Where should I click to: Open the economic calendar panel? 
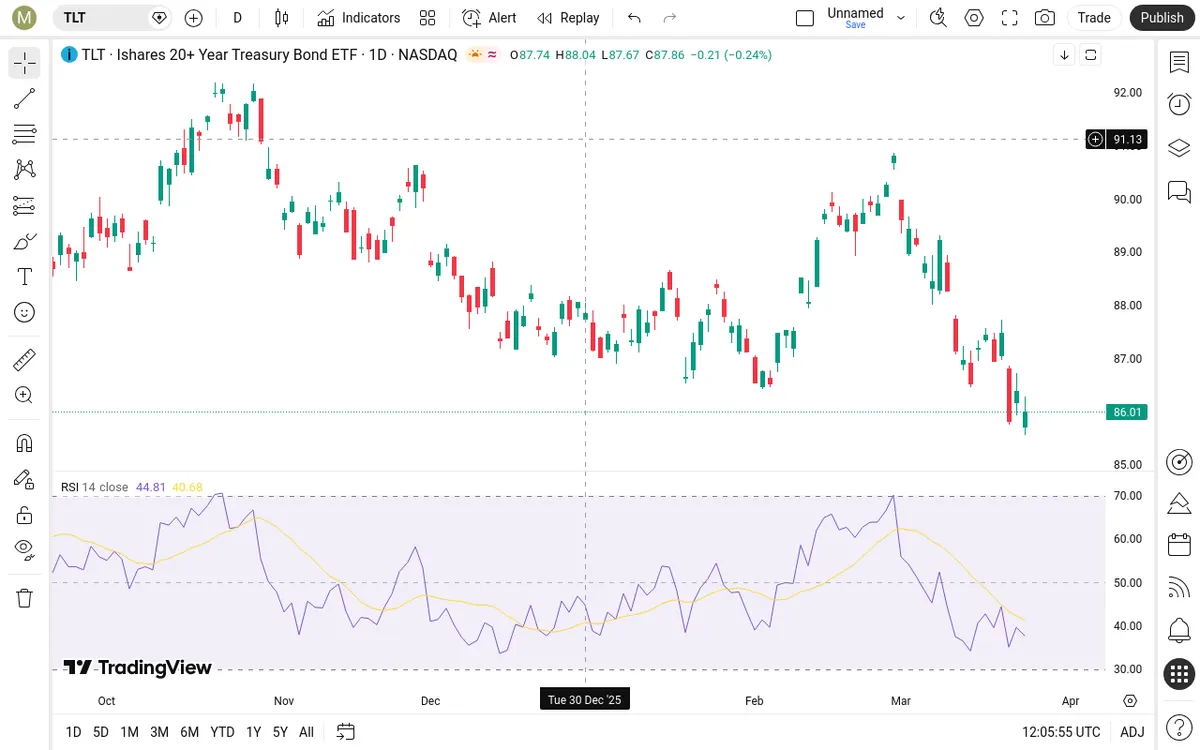[1179, 545]
